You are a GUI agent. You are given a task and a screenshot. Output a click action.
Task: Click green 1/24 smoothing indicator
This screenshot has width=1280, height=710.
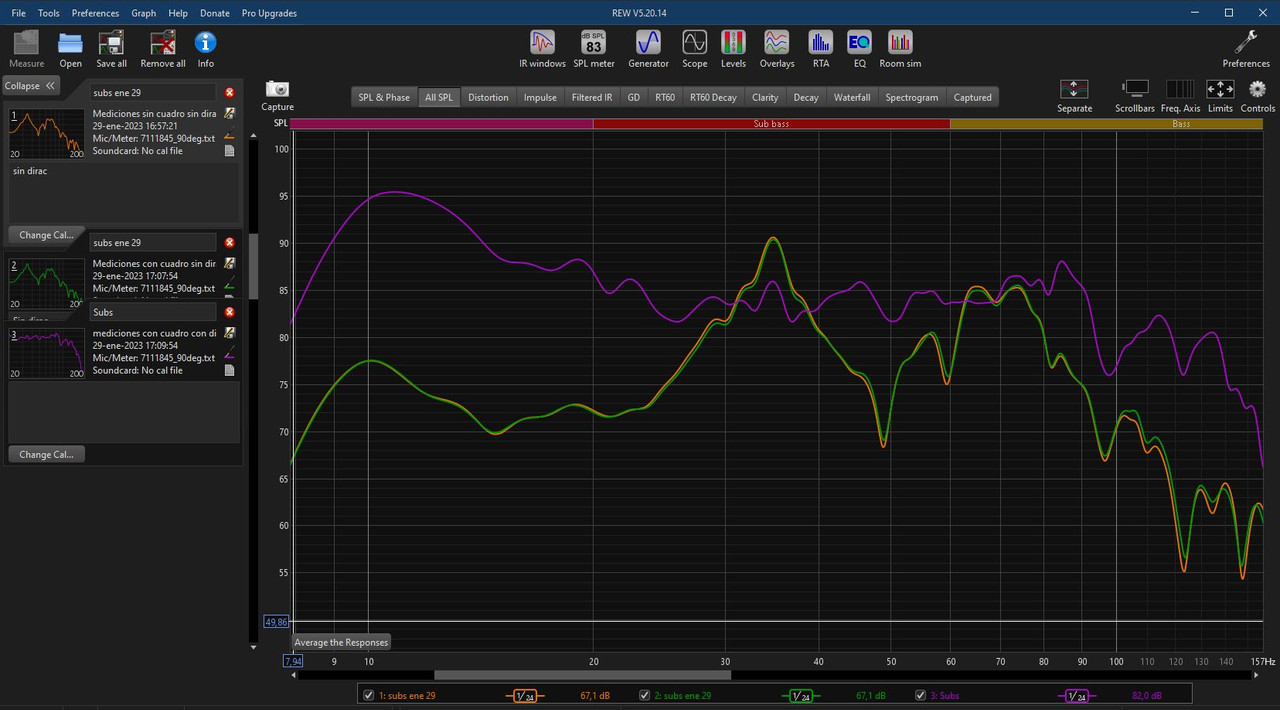(800, 695)
